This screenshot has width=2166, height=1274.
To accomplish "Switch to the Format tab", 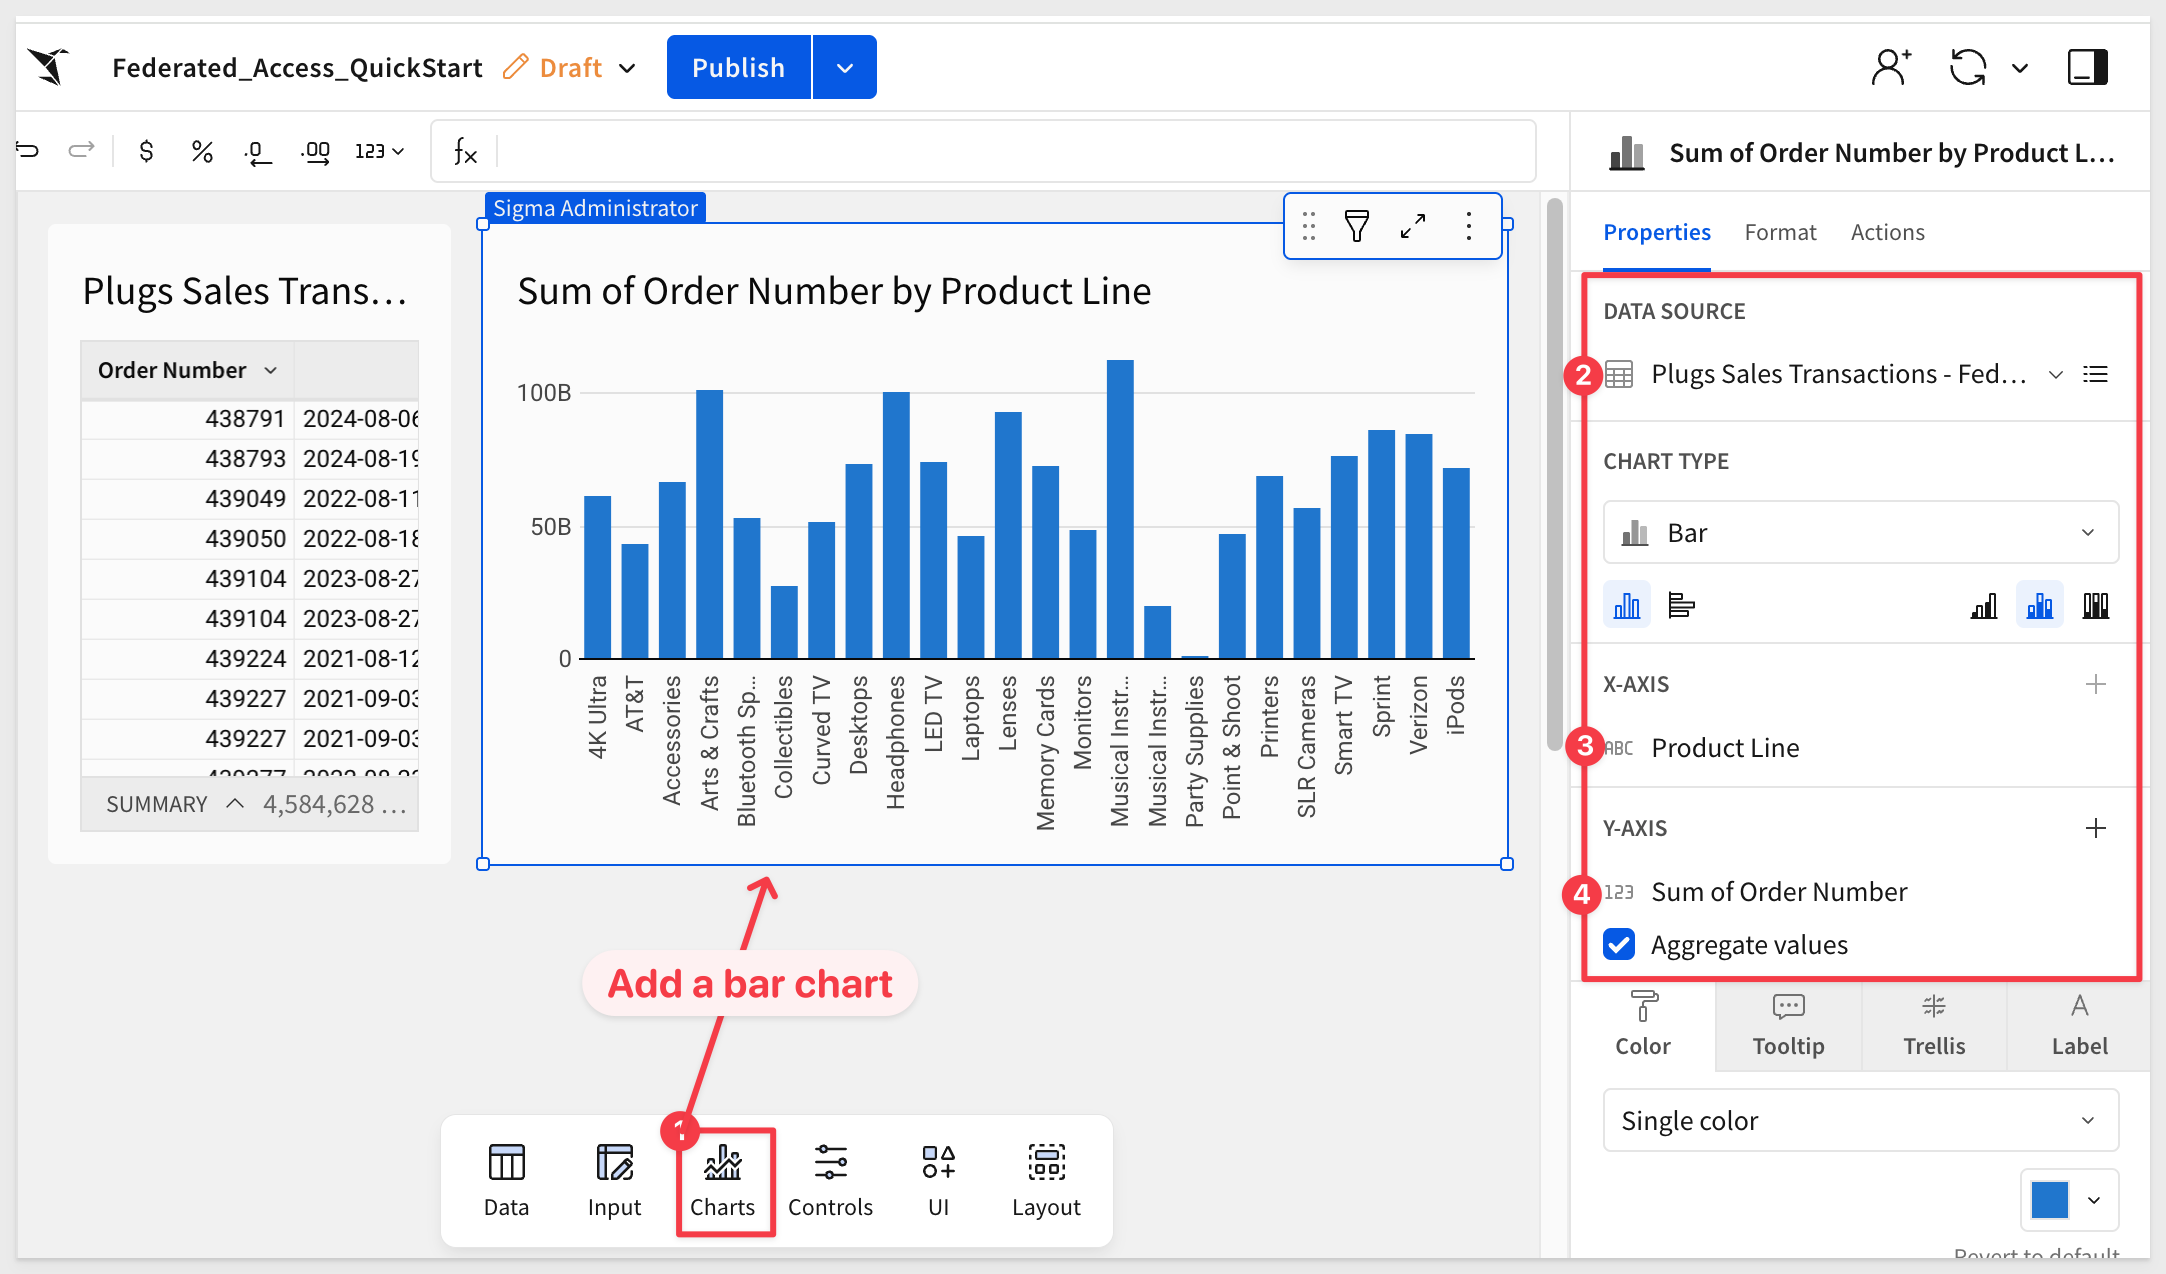I will pos(1780,232).
